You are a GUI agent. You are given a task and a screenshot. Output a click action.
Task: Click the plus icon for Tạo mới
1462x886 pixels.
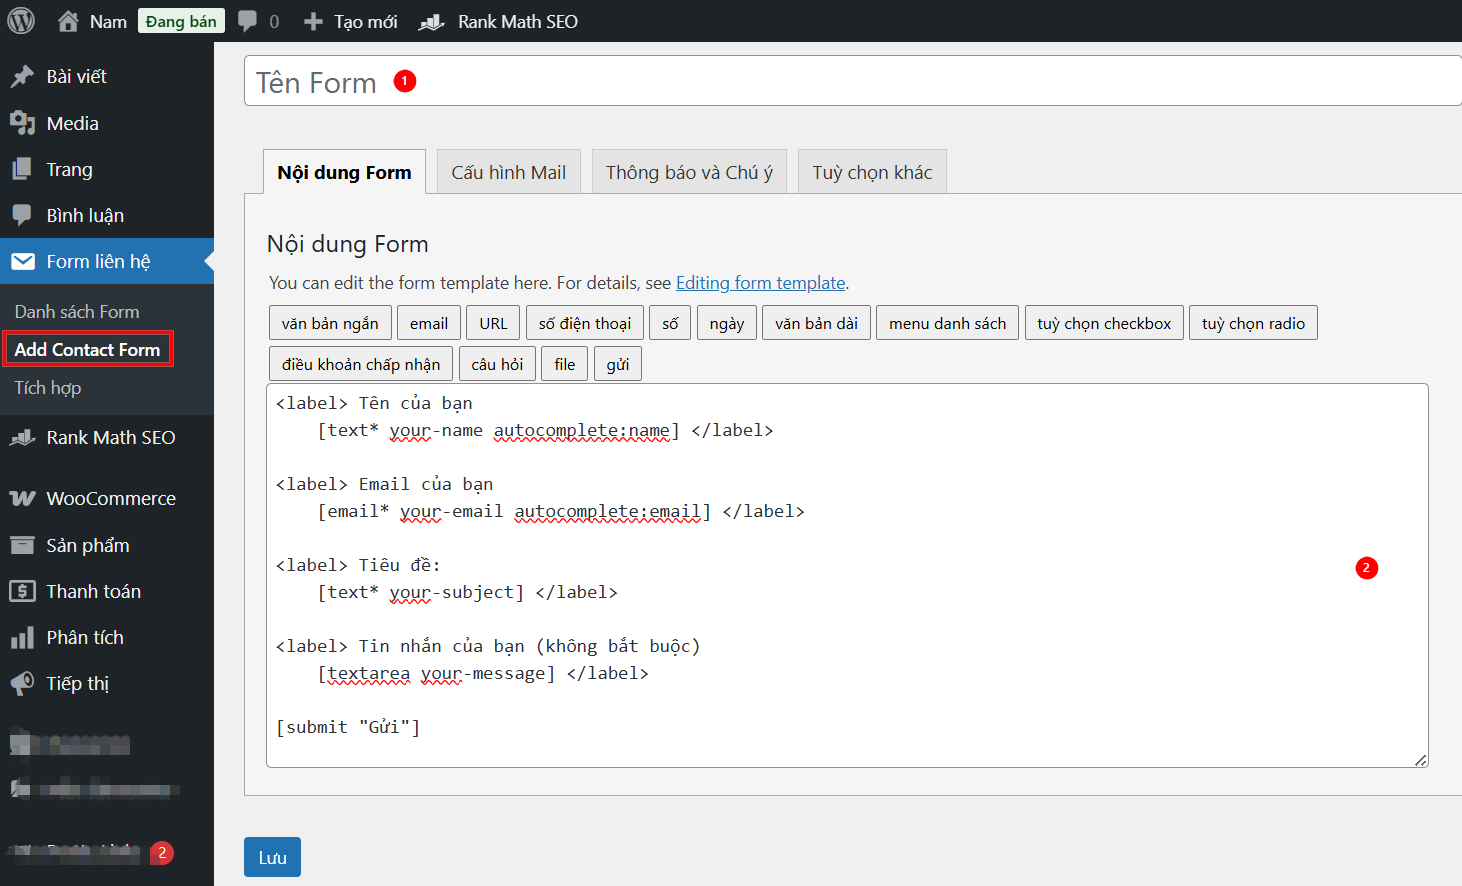313,21
